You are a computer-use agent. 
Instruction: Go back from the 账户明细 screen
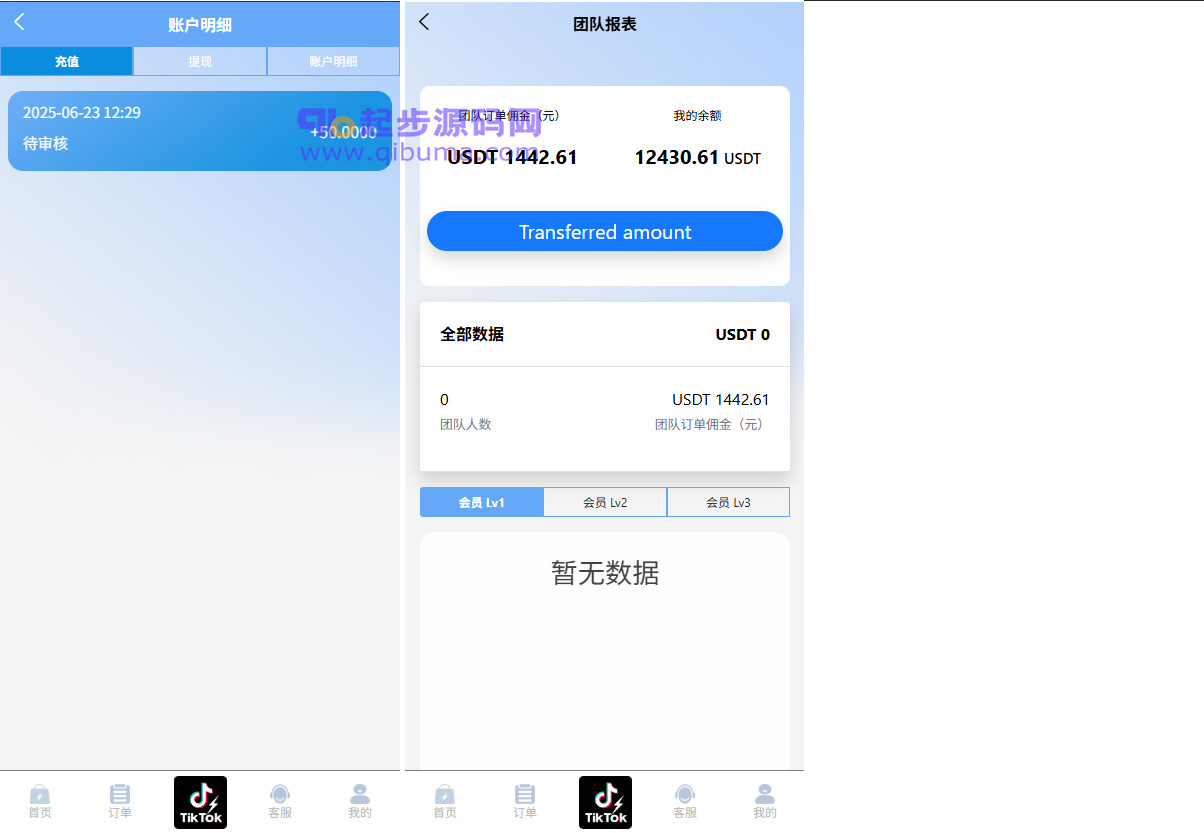(x=19, y=22)
